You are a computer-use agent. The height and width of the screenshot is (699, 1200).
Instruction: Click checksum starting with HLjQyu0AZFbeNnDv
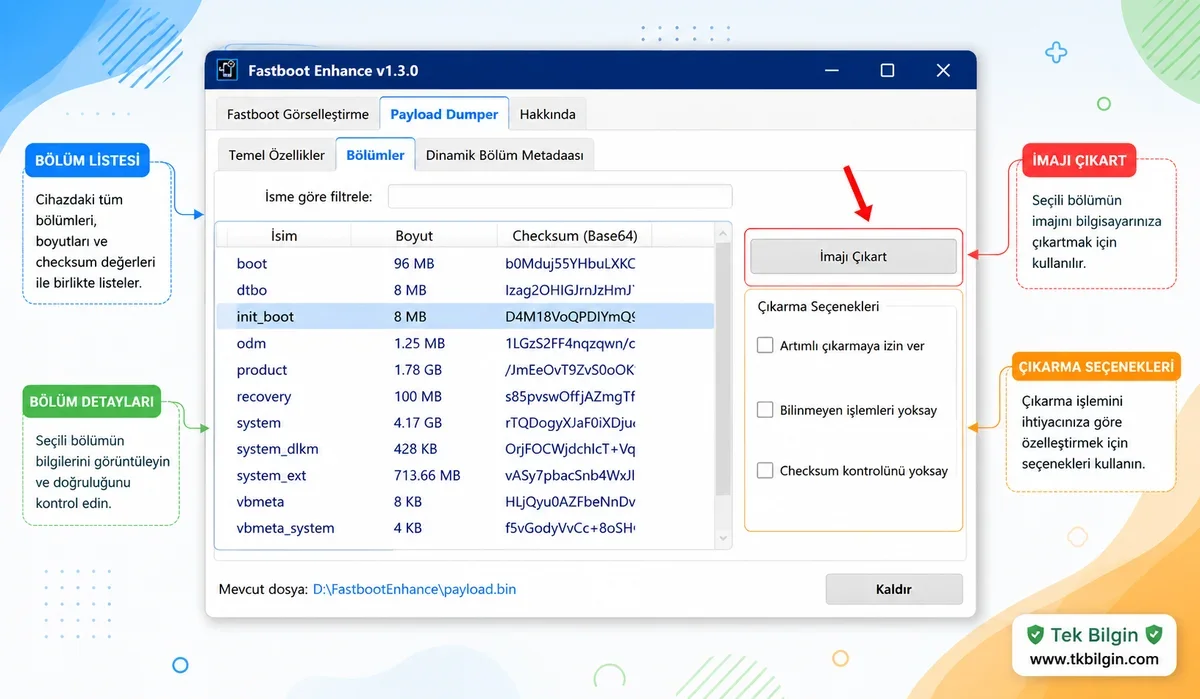point(570,502)
